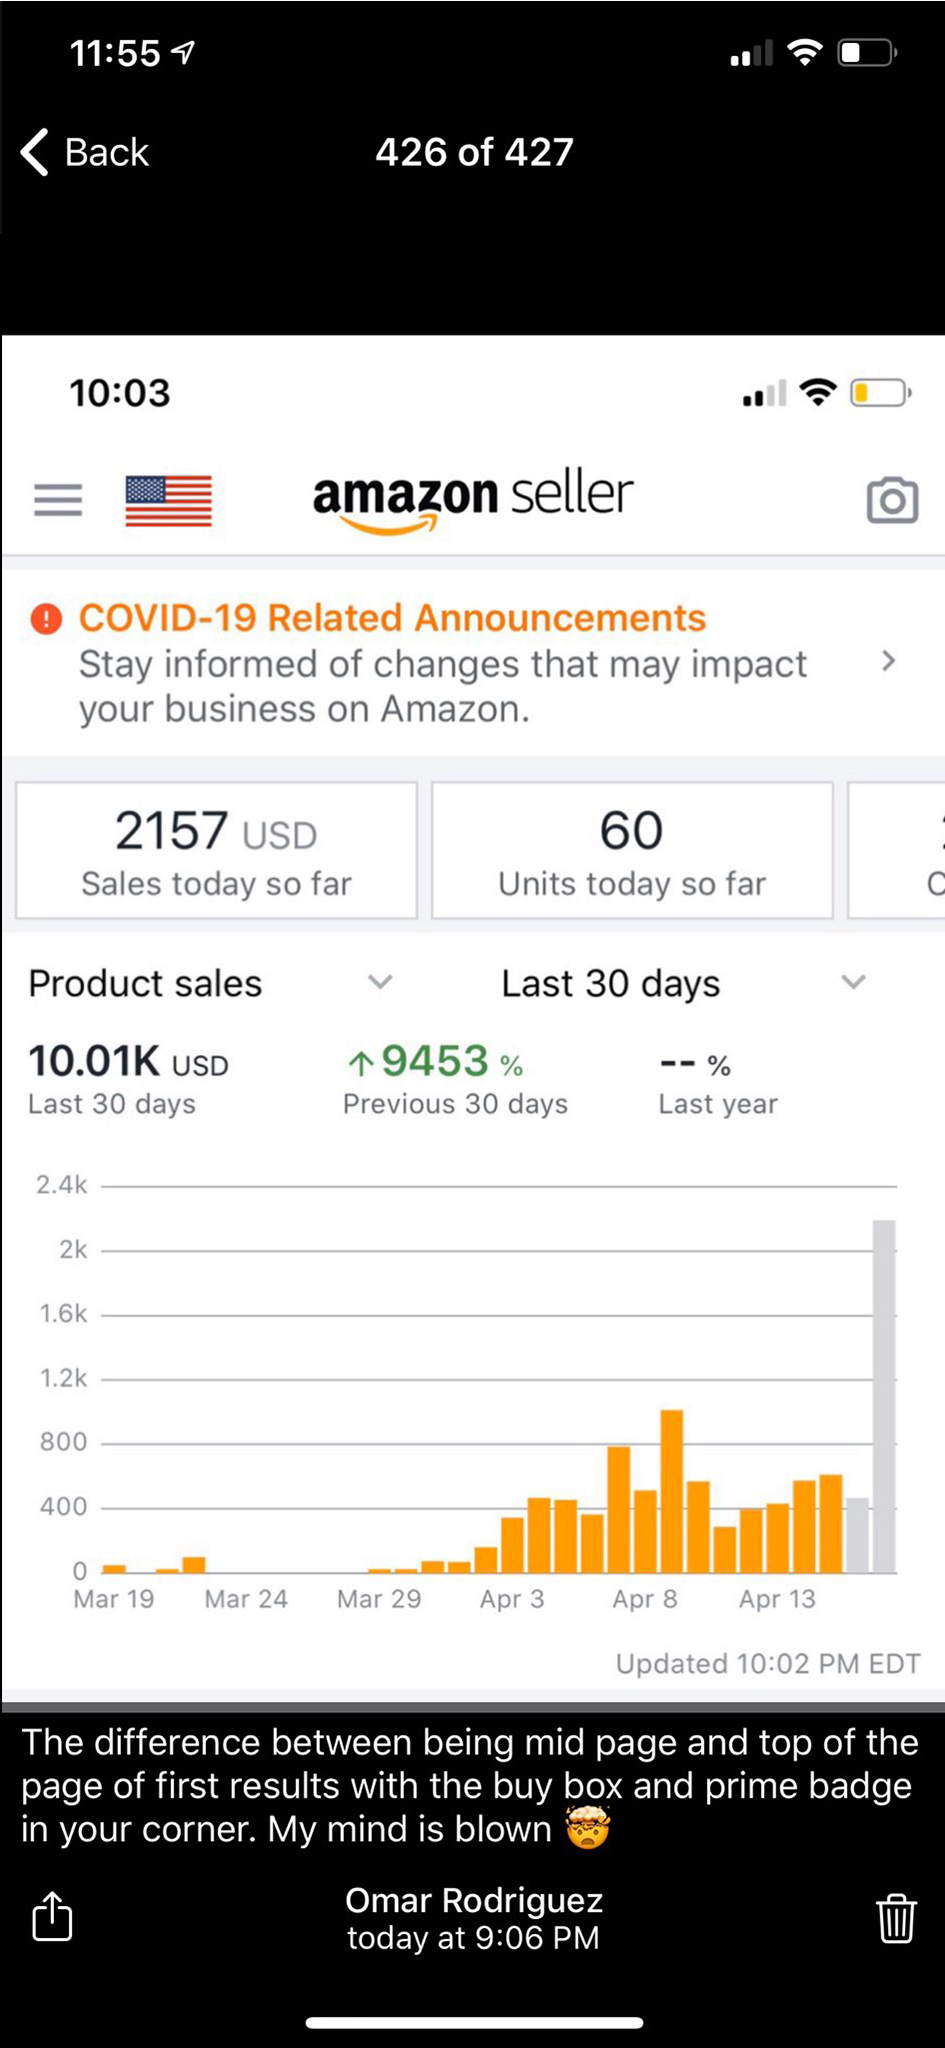Open COVID-19 Related Announcements link
945x2048 pixels.
click(392, 618)
